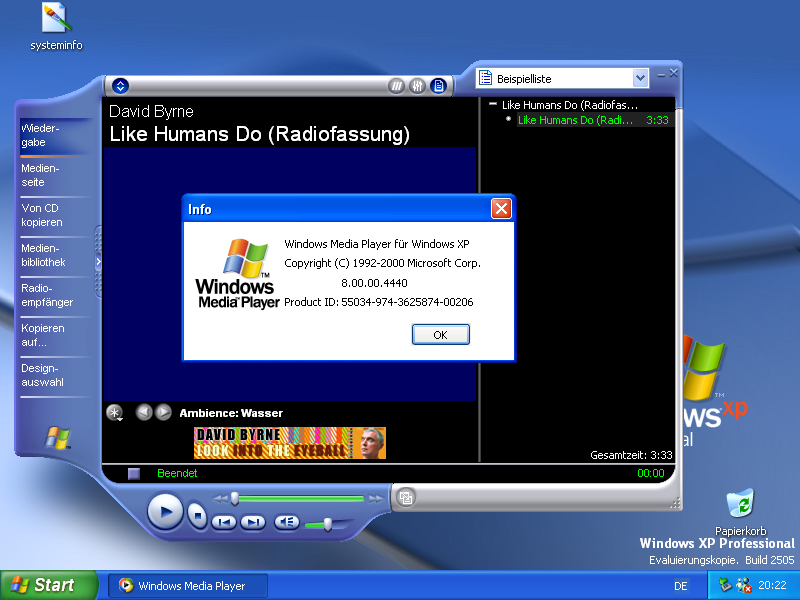Open the Wiedergabe tab
The image size is (800, 600).
tap(54, 135)
